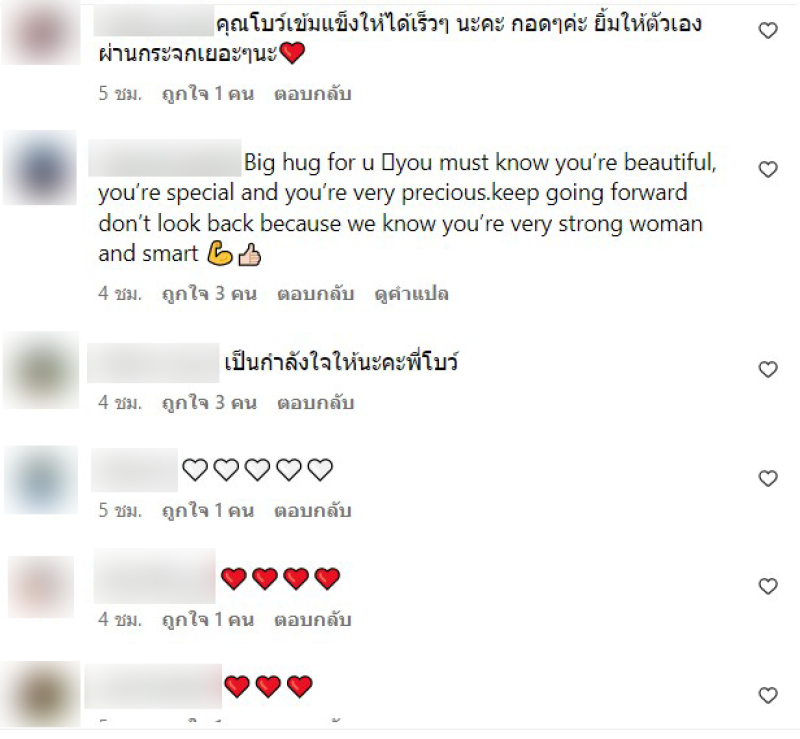Like the comment ending with red heart about mirror
Image resolution: width=800 pixels, height=739 pixels.
[x=768, y=31]
